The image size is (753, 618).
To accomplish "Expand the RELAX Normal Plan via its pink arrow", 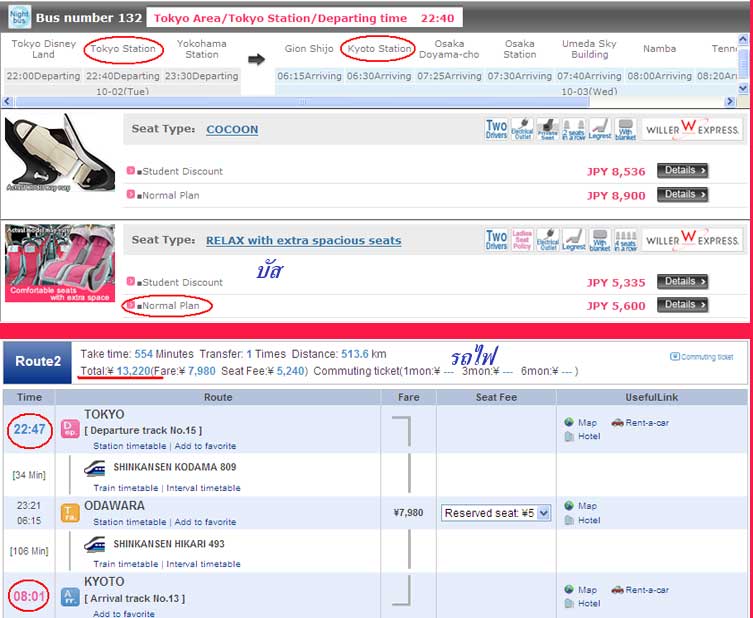I will coord(131,305).
